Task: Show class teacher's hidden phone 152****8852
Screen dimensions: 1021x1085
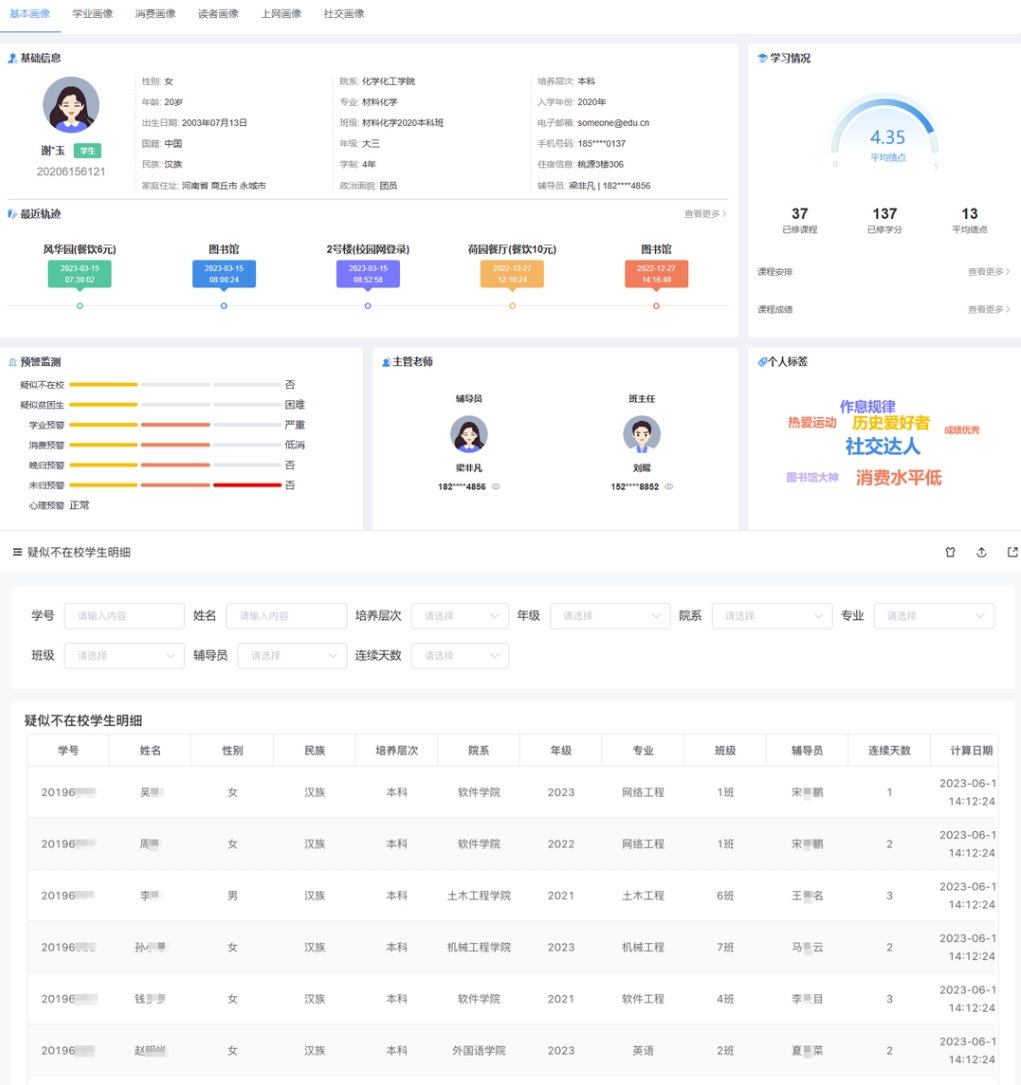Action: point(669,487)
